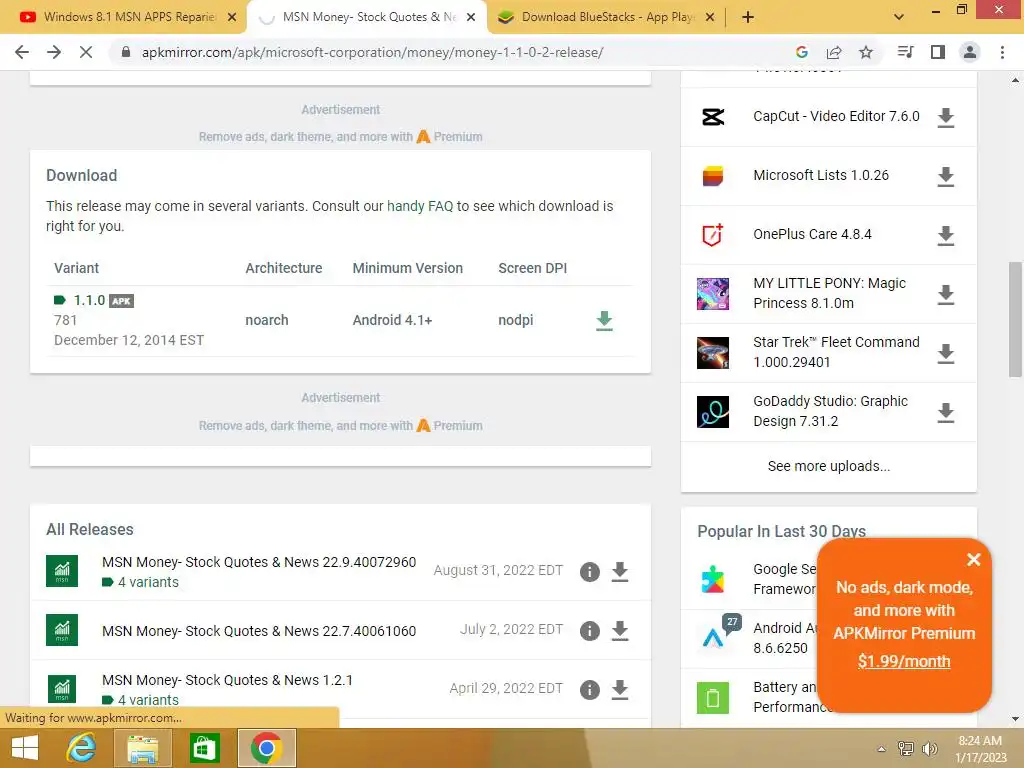Viewport: 1024px width, 768px height.
Task: Close the Windows 8.1 MSN APPS tab
Action: pyautogui.click(x=232, y=17)
